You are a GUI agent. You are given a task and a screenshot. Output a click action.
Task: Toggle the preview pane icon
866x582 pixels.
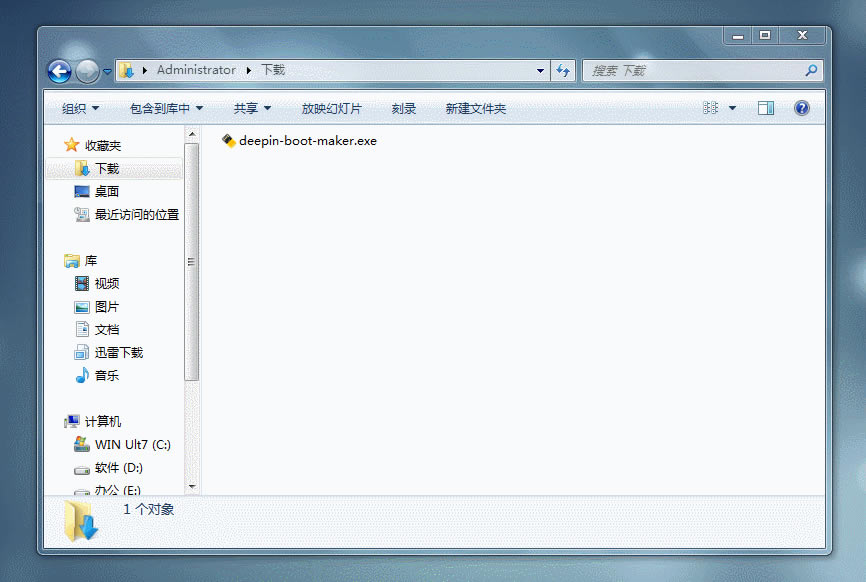tap(766, 108)
